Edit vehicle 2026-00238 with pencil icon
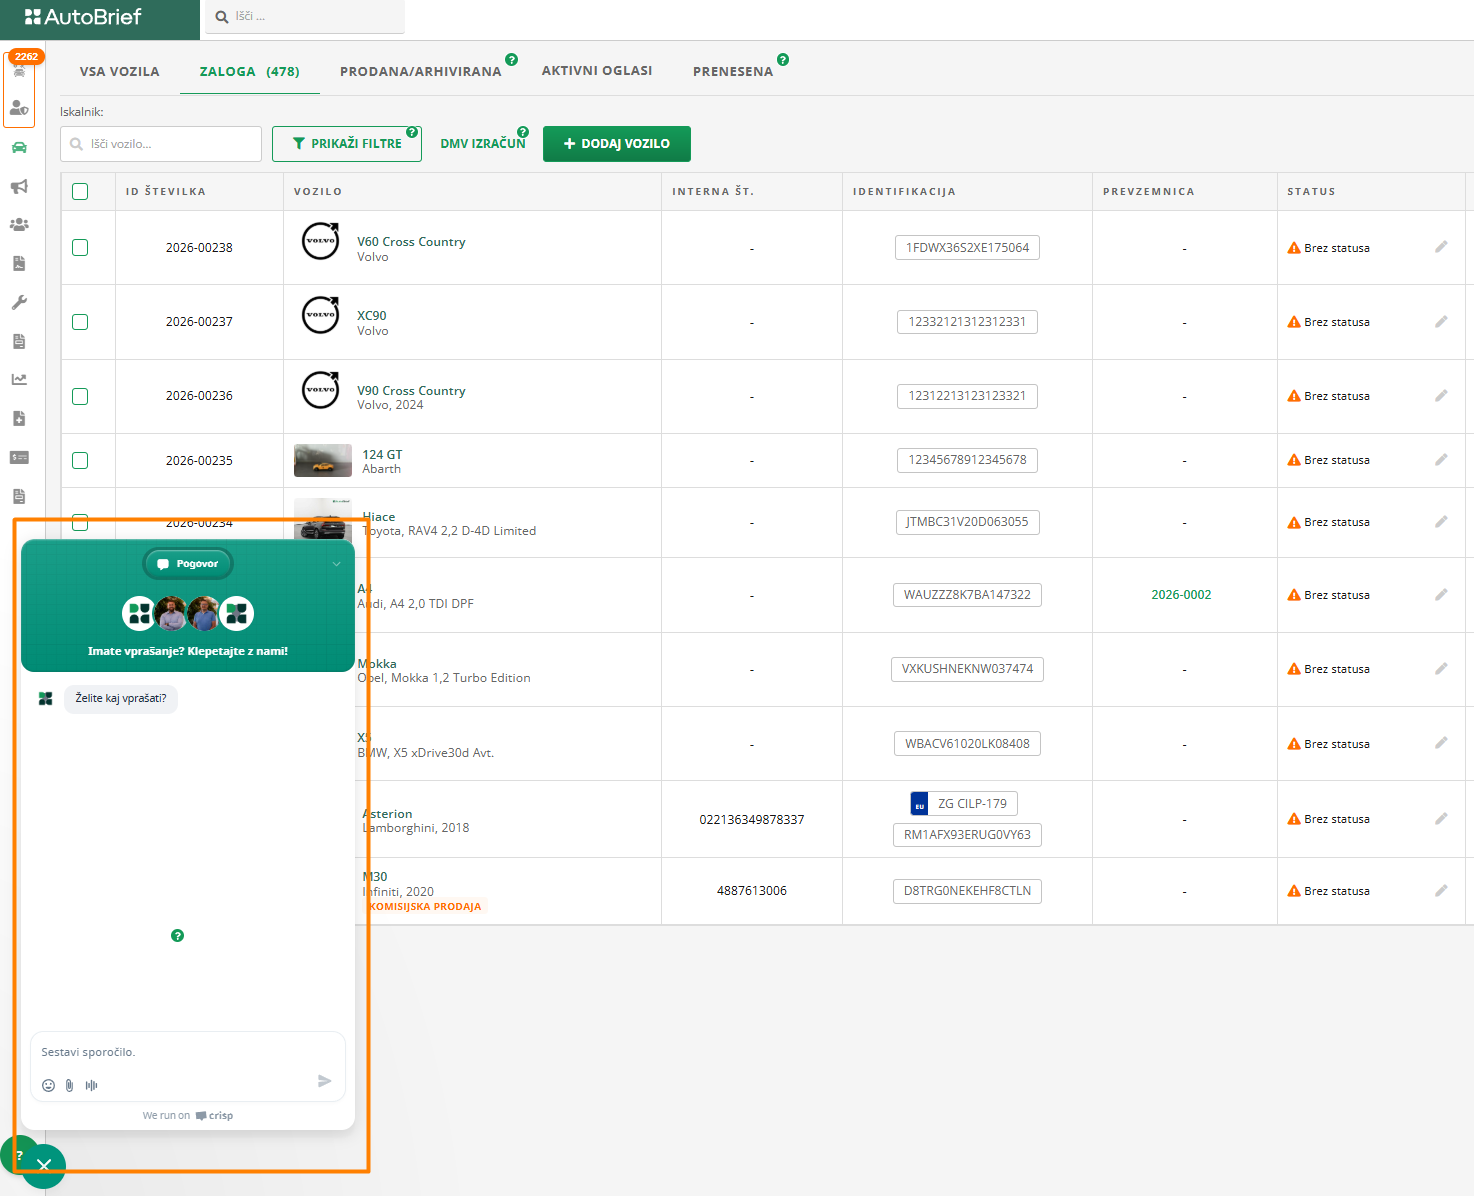The height and width of the screenshot is (1196, 1474). 1441,247
